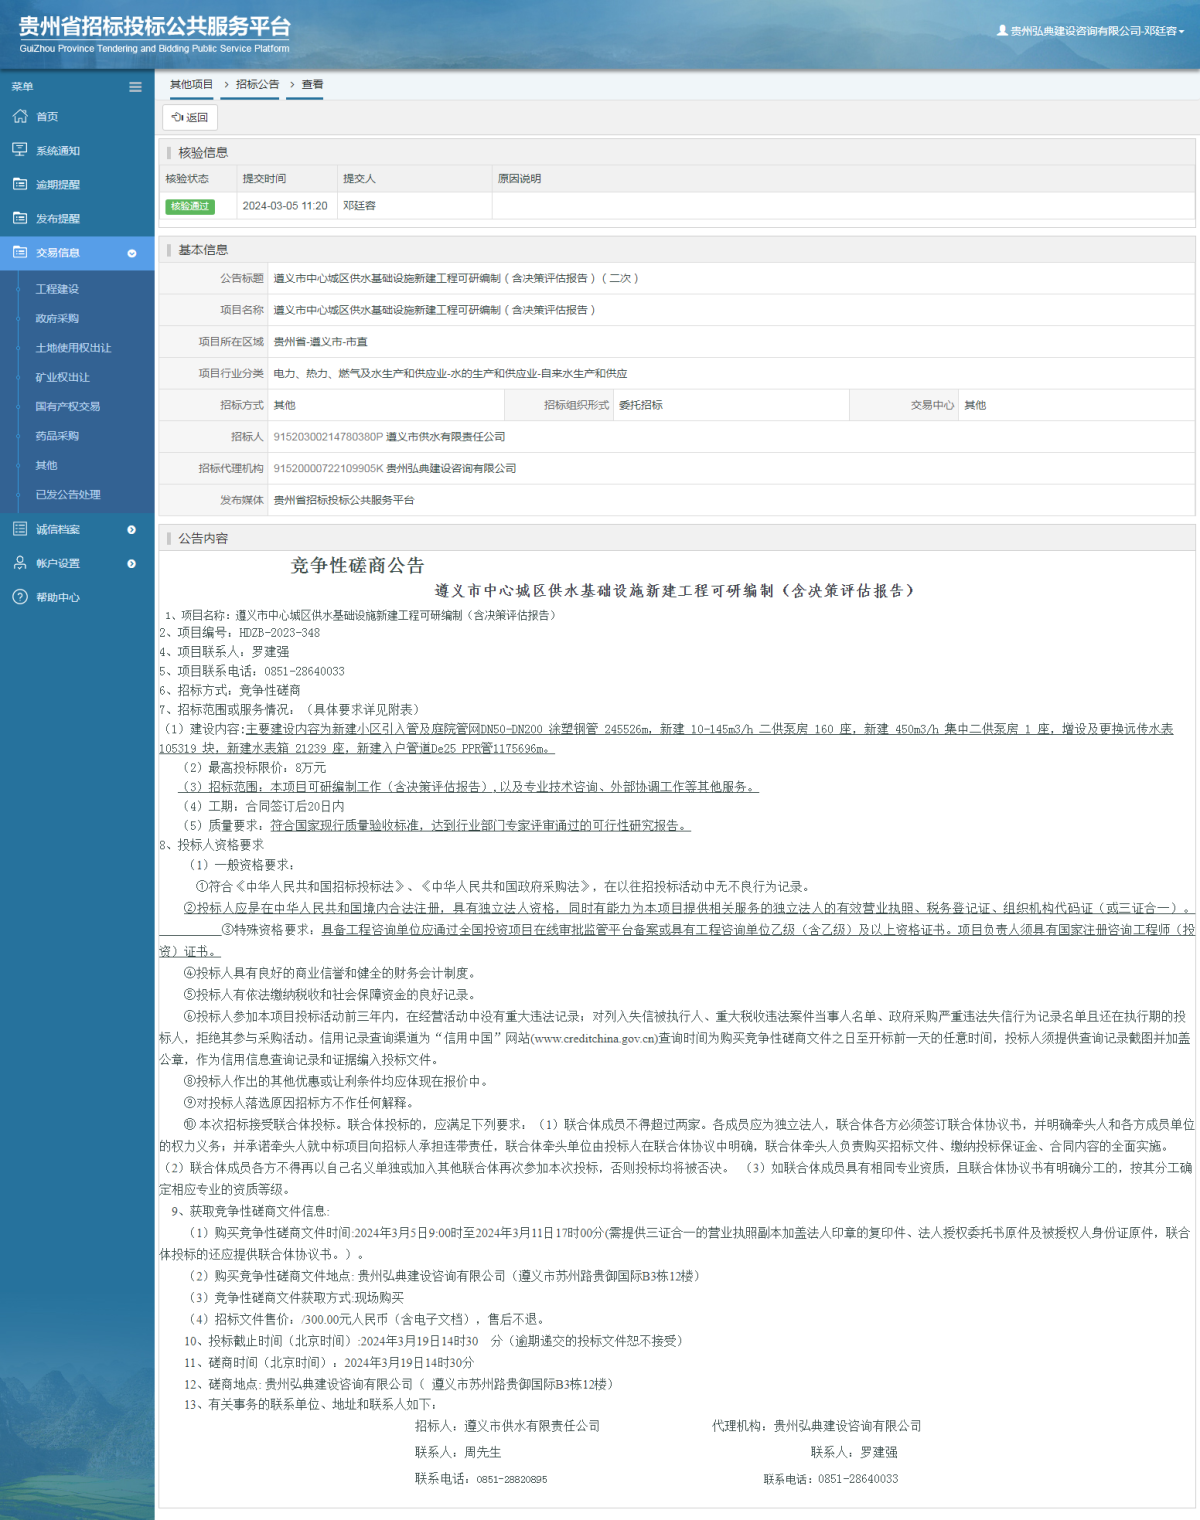Select the 首页 home icon

21,116
